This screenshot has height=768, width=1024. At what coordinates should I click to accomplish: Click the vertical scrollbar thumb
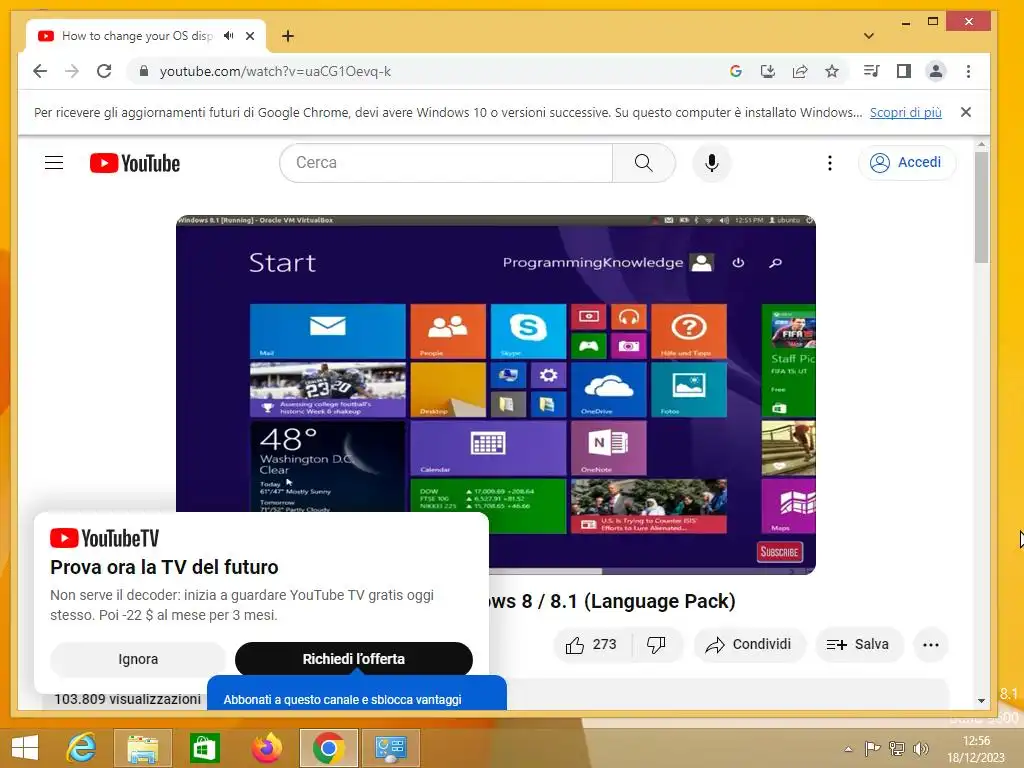tap(981, 208)
